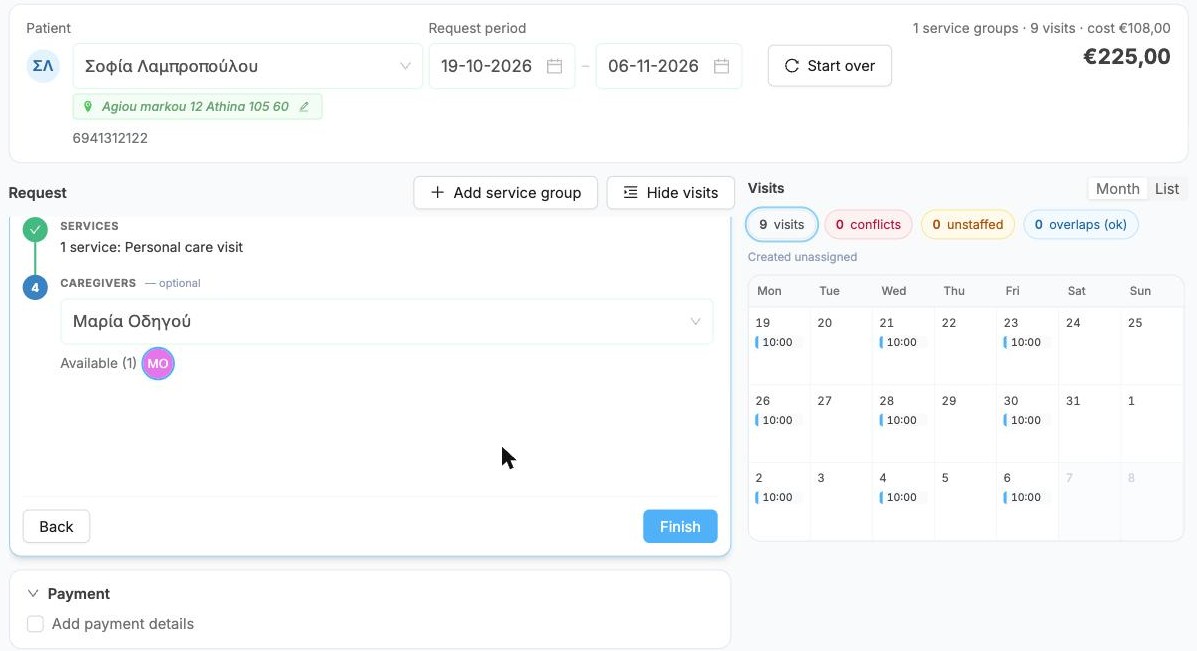The width and height of the screenshot is (1197, 651).
Task: Click the total price €225,00
Action: click(1127, 56)
